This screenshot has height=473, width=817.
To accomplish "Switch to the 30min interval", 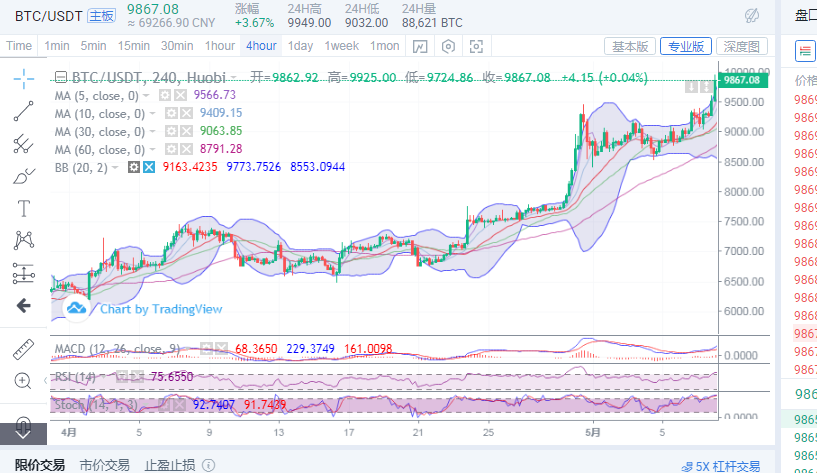I will [x=177, y=46].
